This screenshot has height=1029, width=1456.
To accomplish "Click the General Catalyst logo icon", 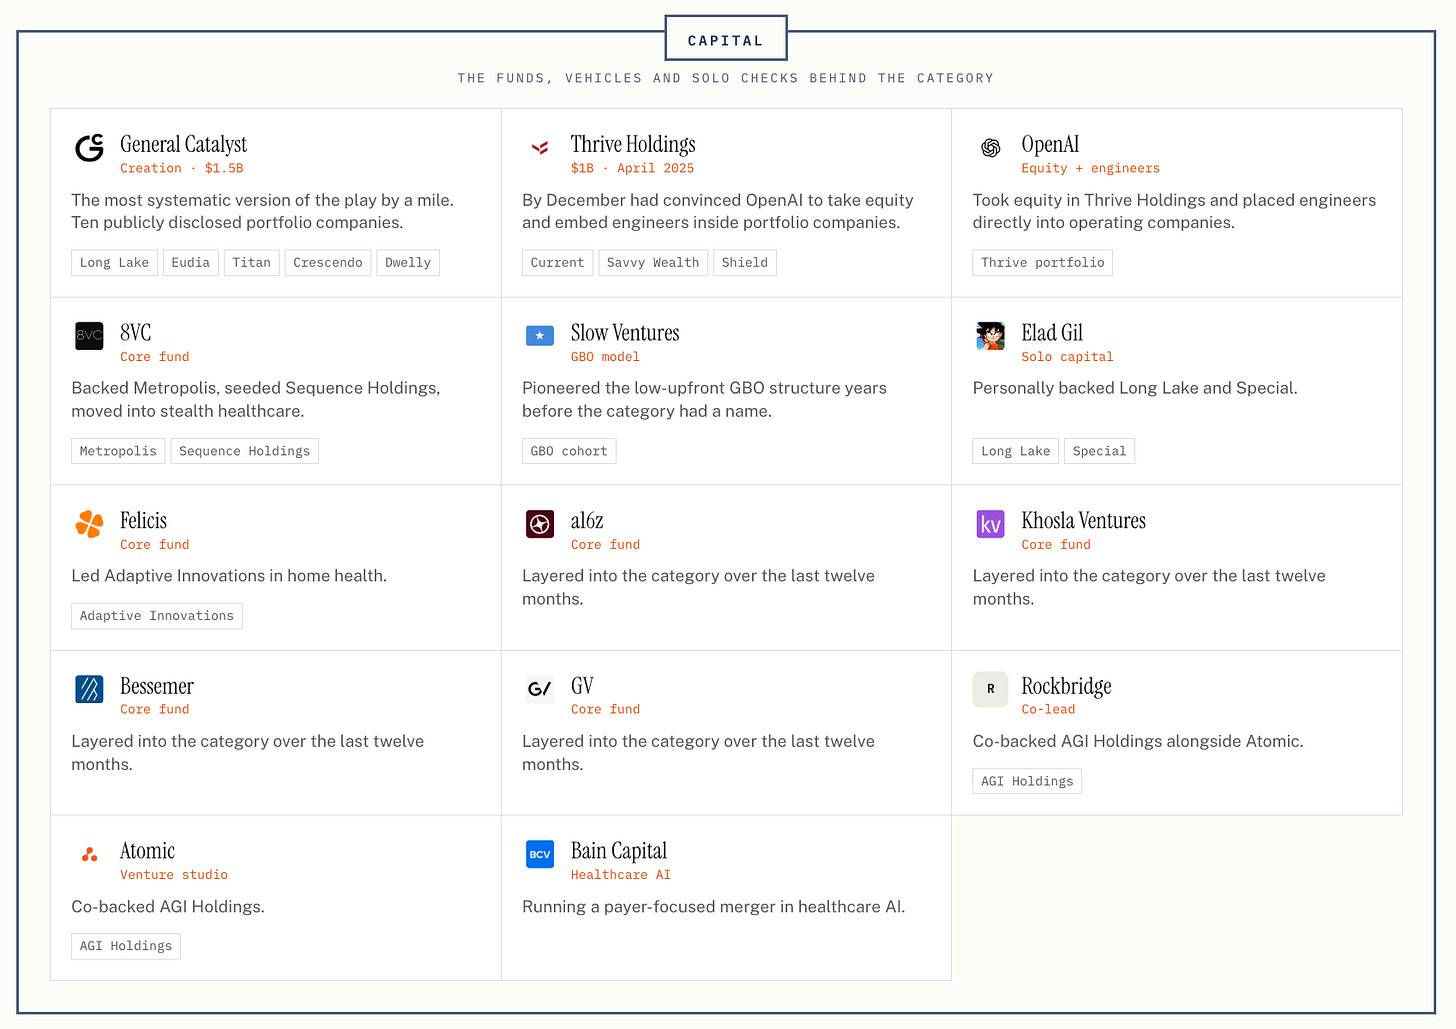I will (90, 148).
